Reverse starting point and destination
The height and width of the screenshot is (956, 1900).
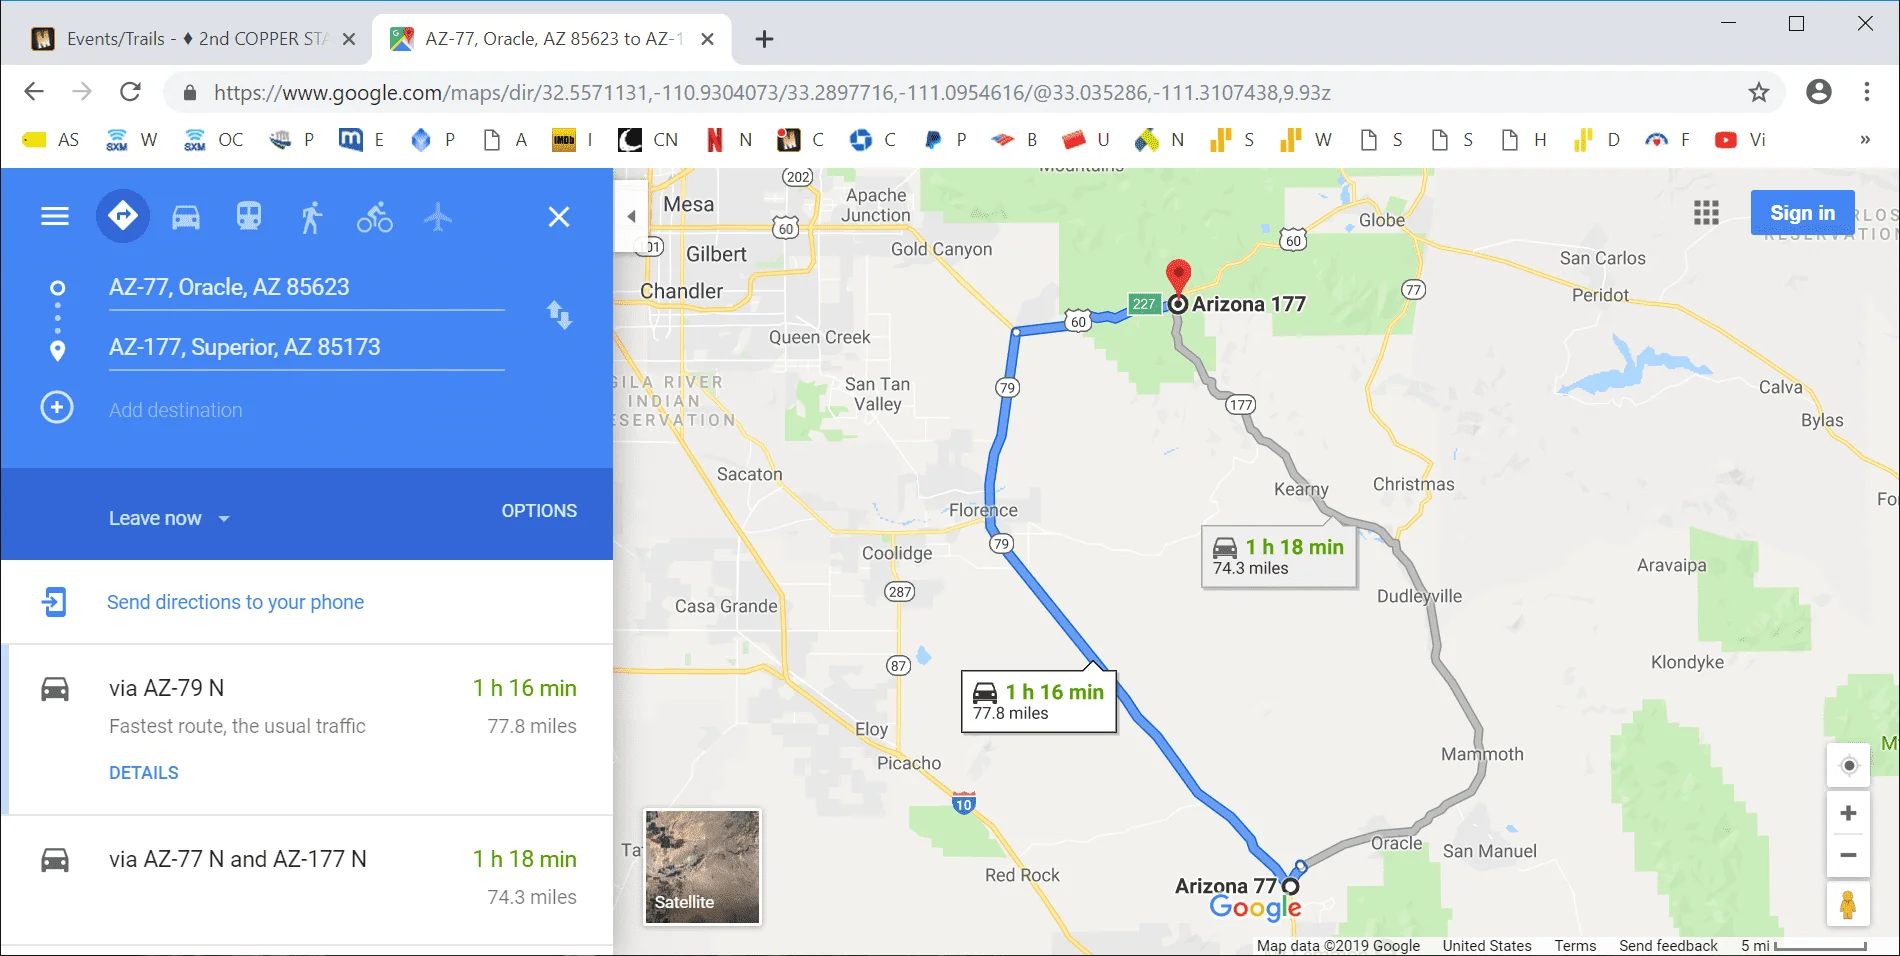559,315
